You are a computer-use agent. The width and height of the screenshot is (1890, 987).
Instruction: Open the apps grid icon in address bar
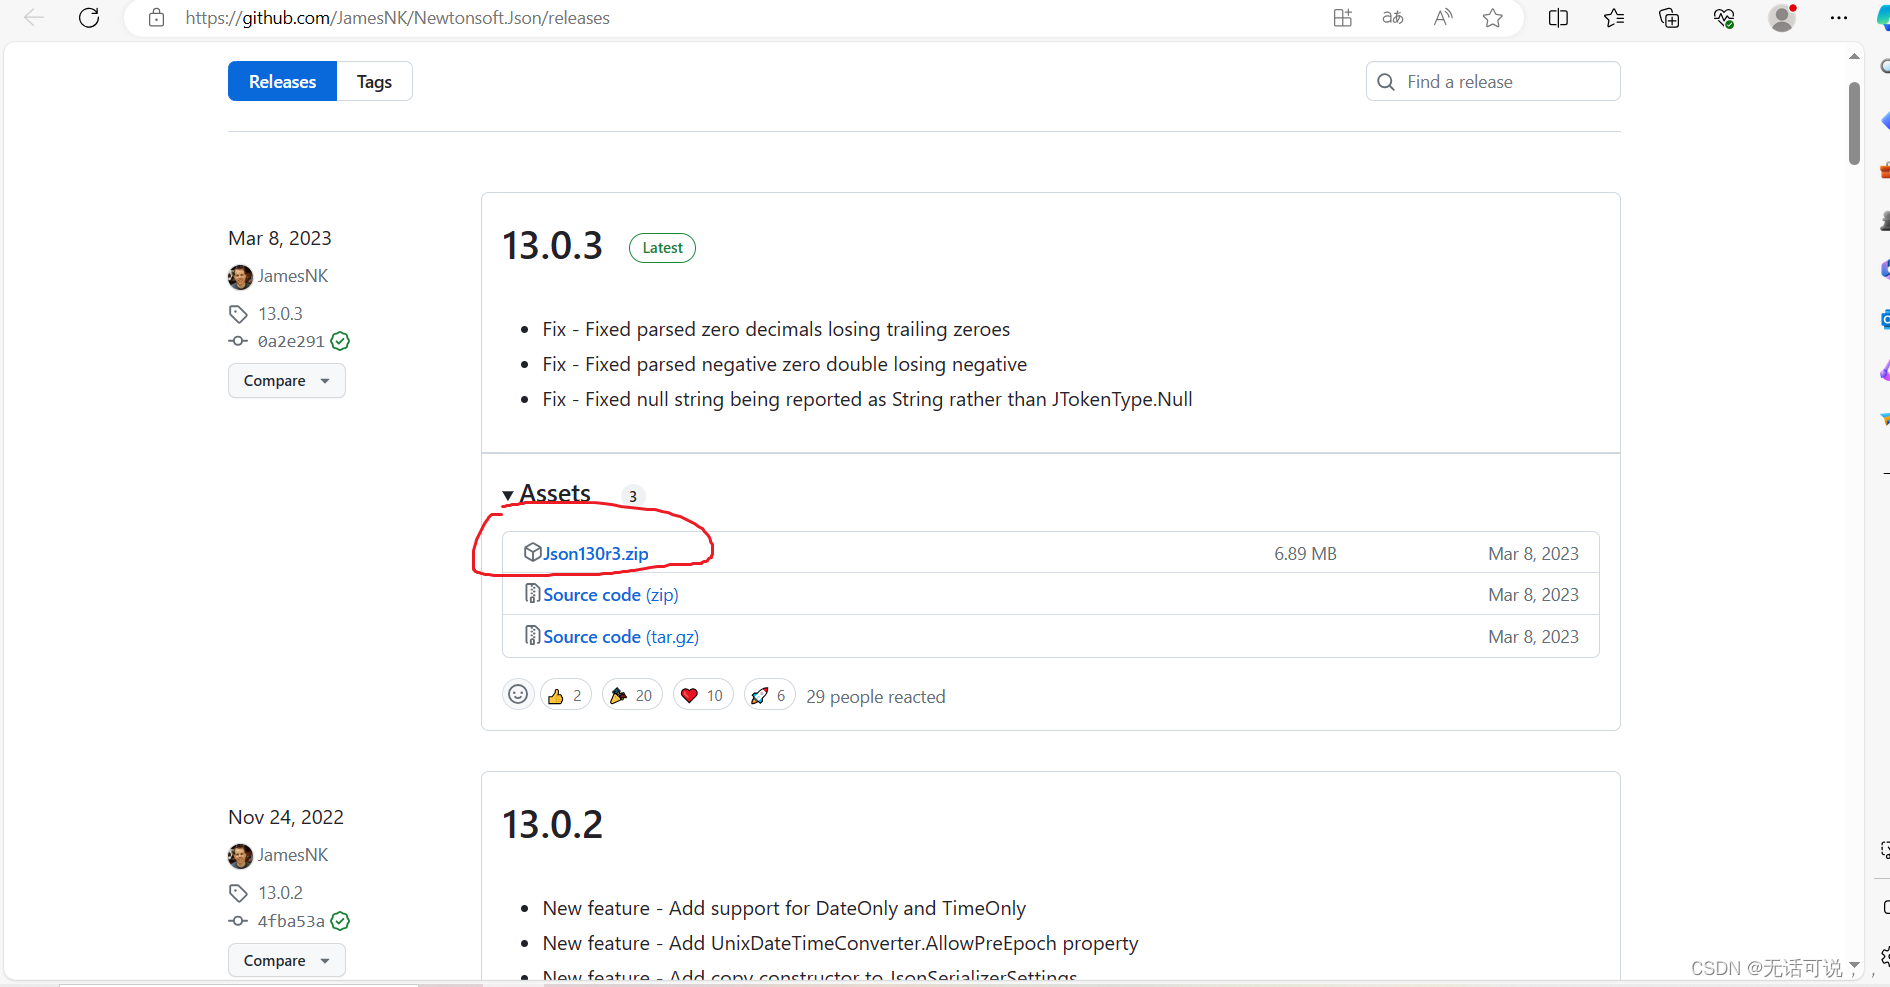1343,18
